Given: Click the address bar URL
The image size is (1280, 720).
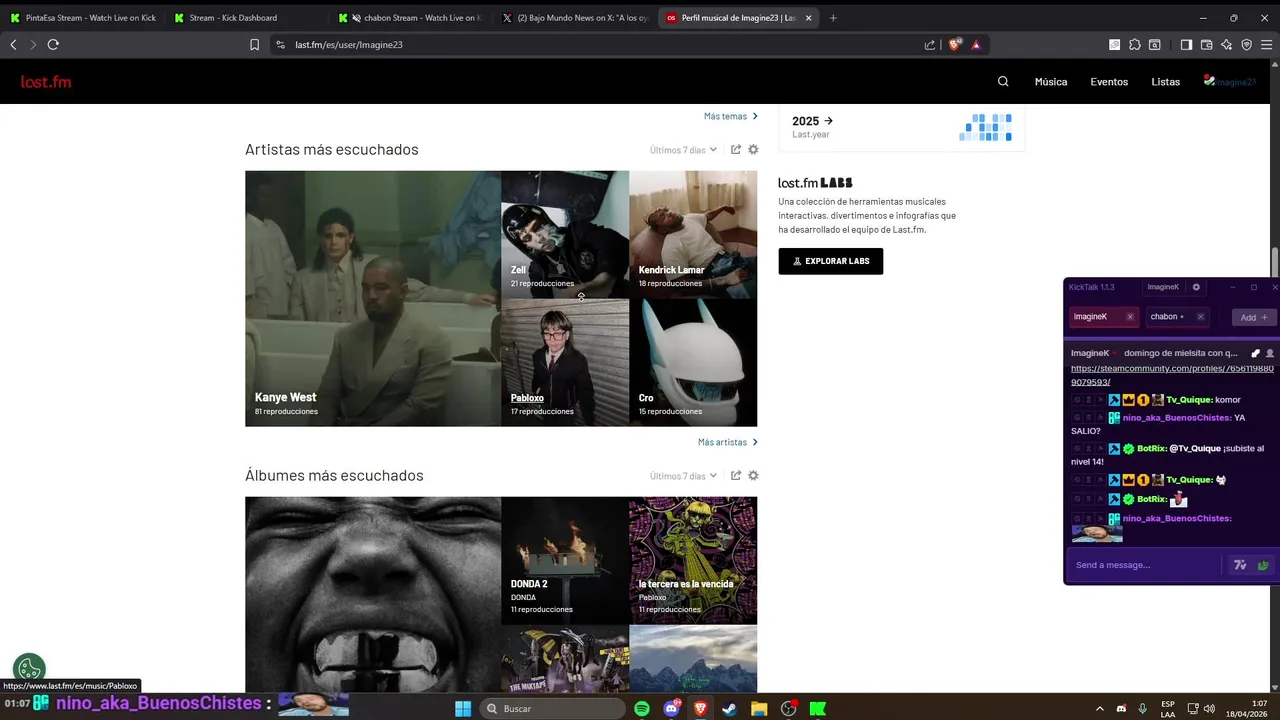Looking at the screenshot, I should (349, 45).
